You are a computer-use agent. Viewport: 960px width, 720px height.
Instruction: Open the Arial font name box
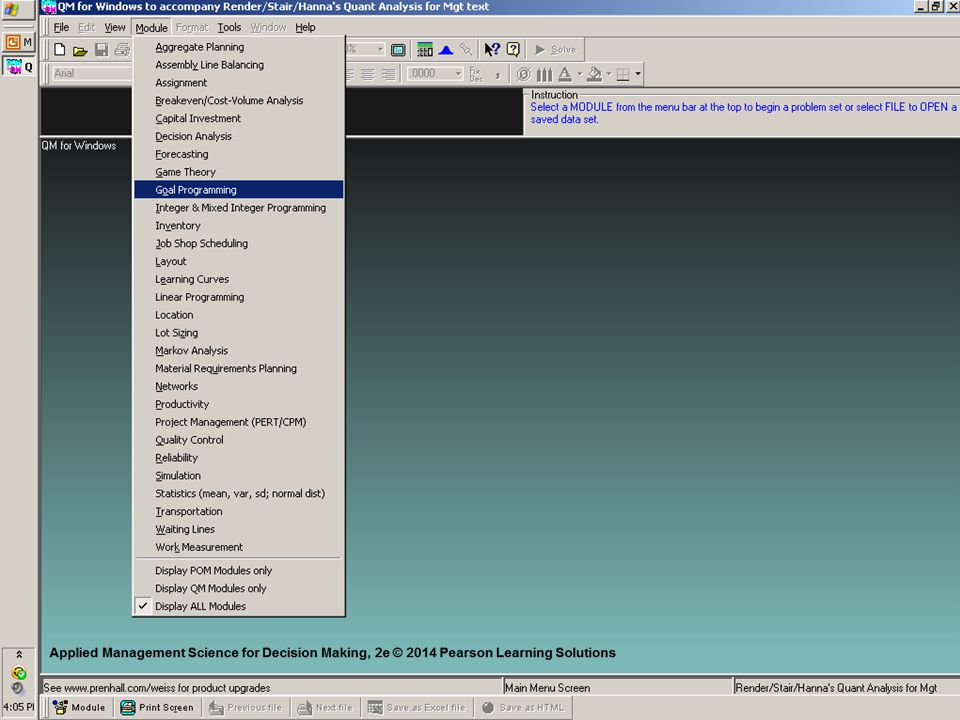pyautogui.click(x=92, y=73)
